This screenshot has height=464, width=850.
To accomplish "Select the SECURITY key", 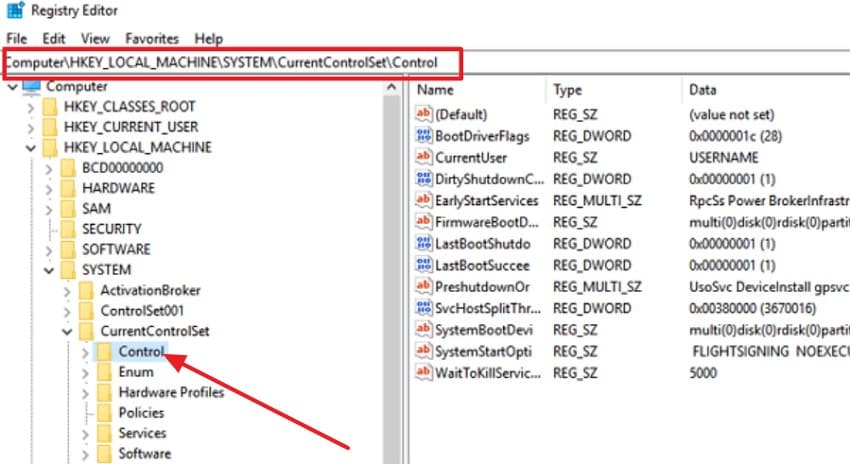I will [112, 229].
